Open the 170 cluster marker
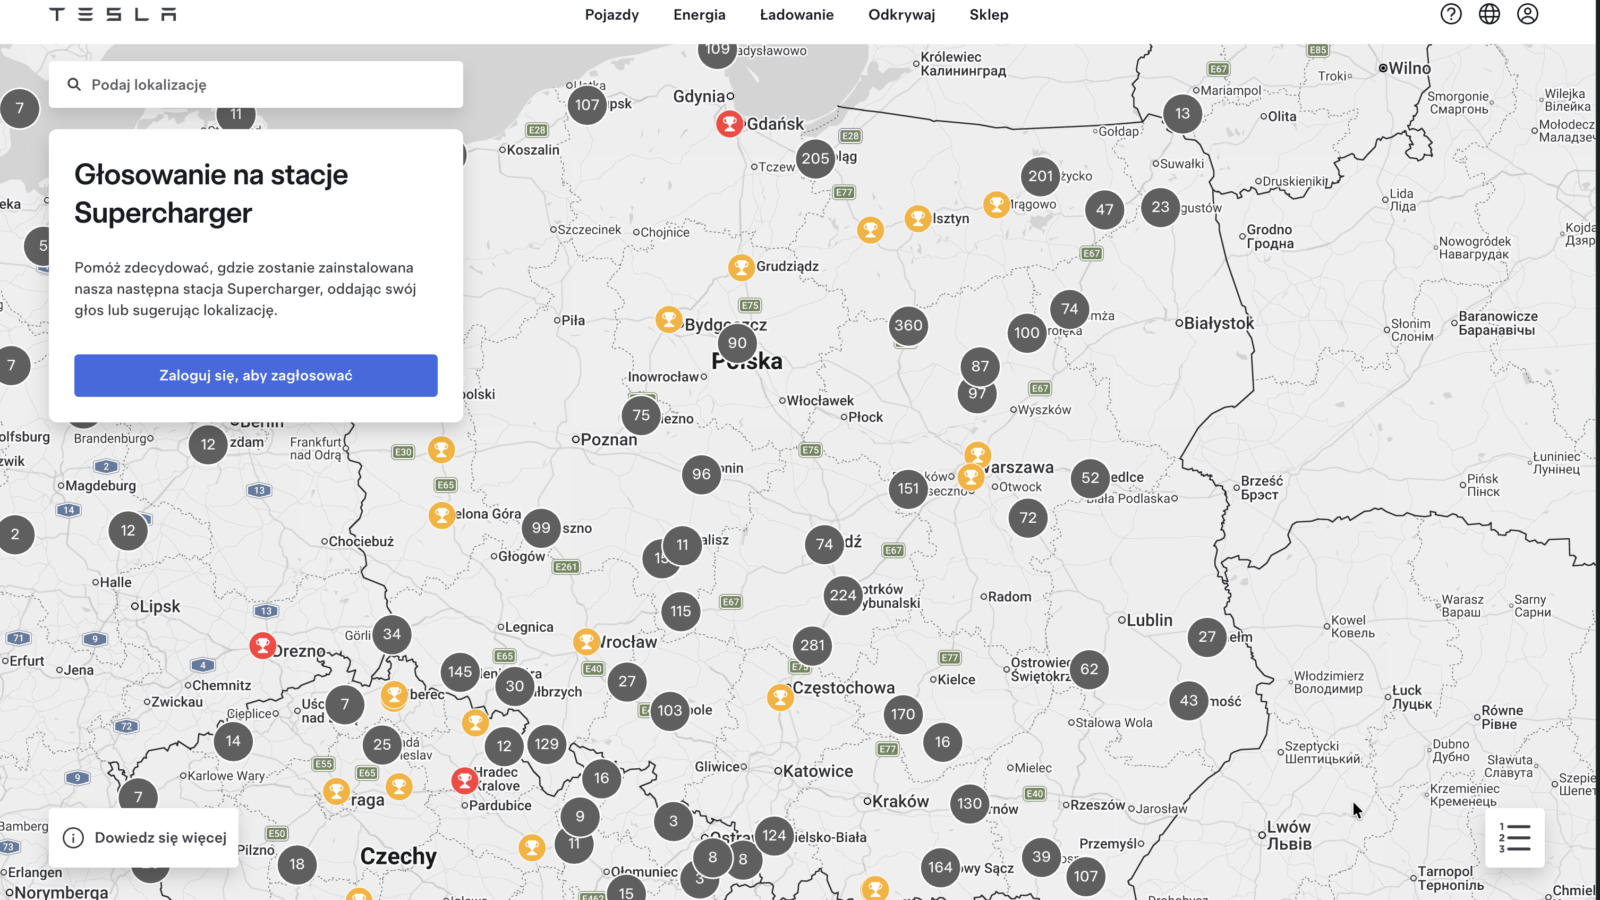The image size is (1600, 900). (903, 714)
